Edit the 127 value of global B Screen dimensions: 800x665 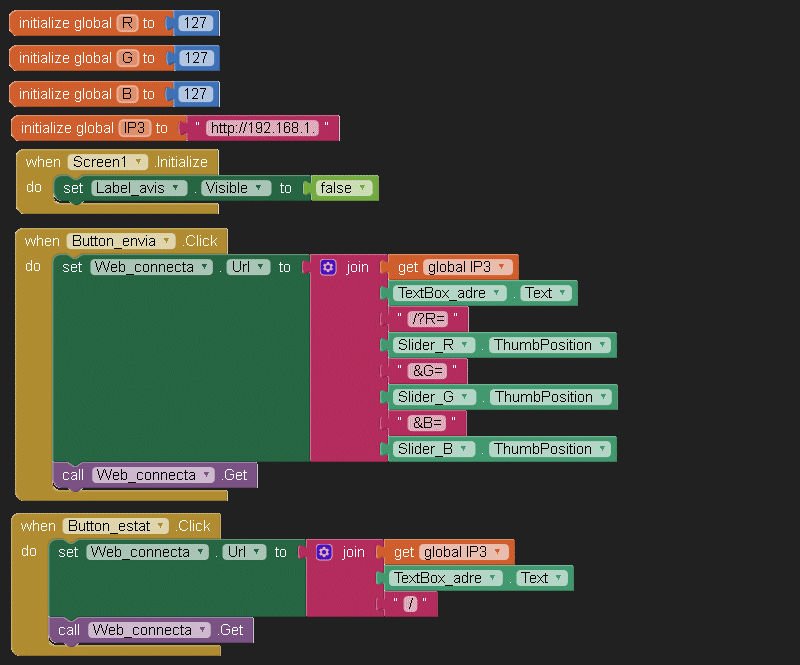click(196, 94)
